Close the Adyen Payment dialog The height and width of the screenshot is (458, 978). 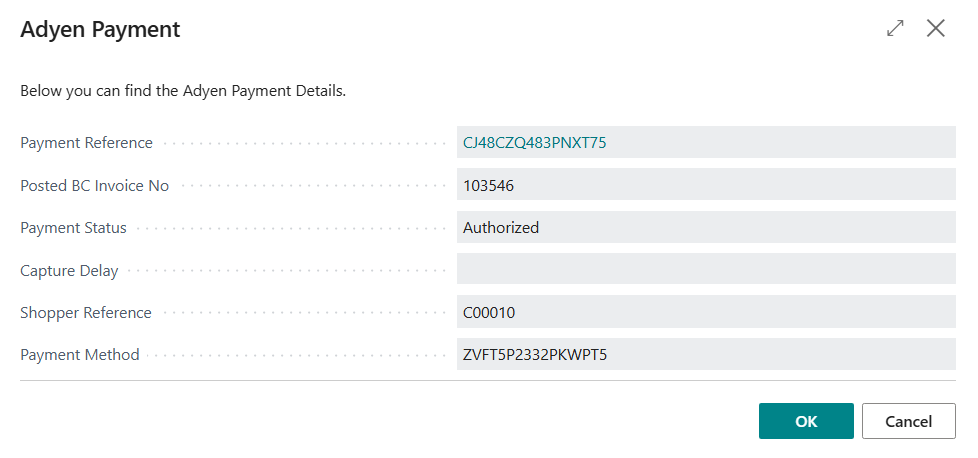coord(936,29)
